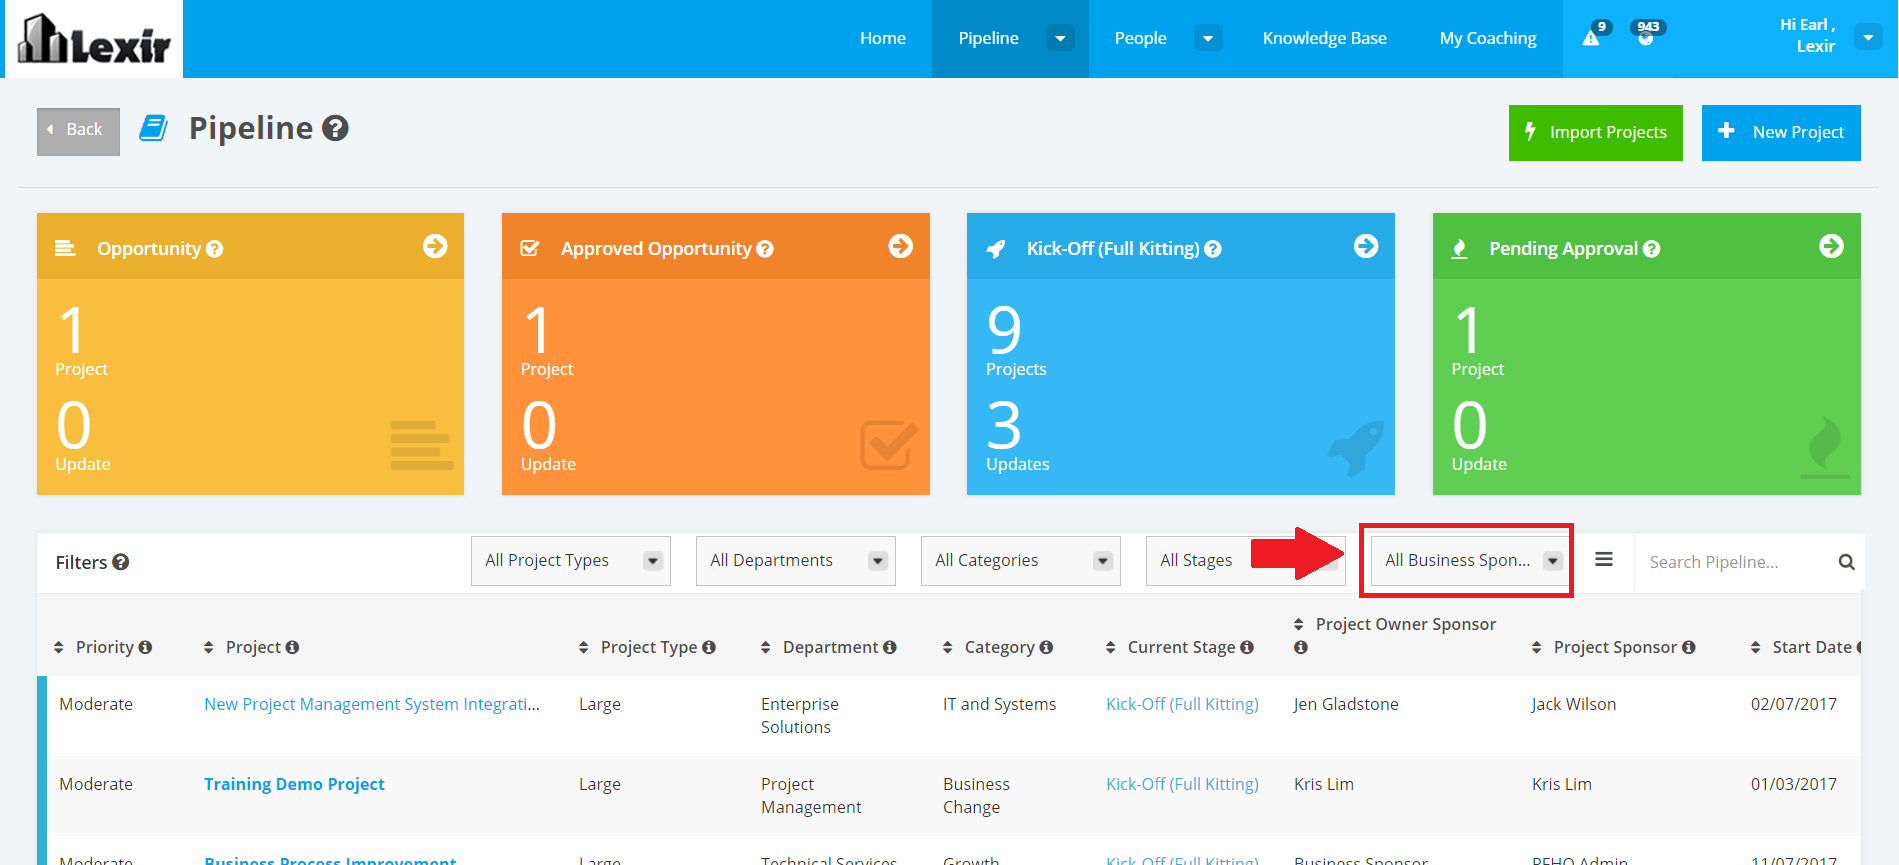
Task: Click Category column info icon
Action: click(x=1046, y=647)
